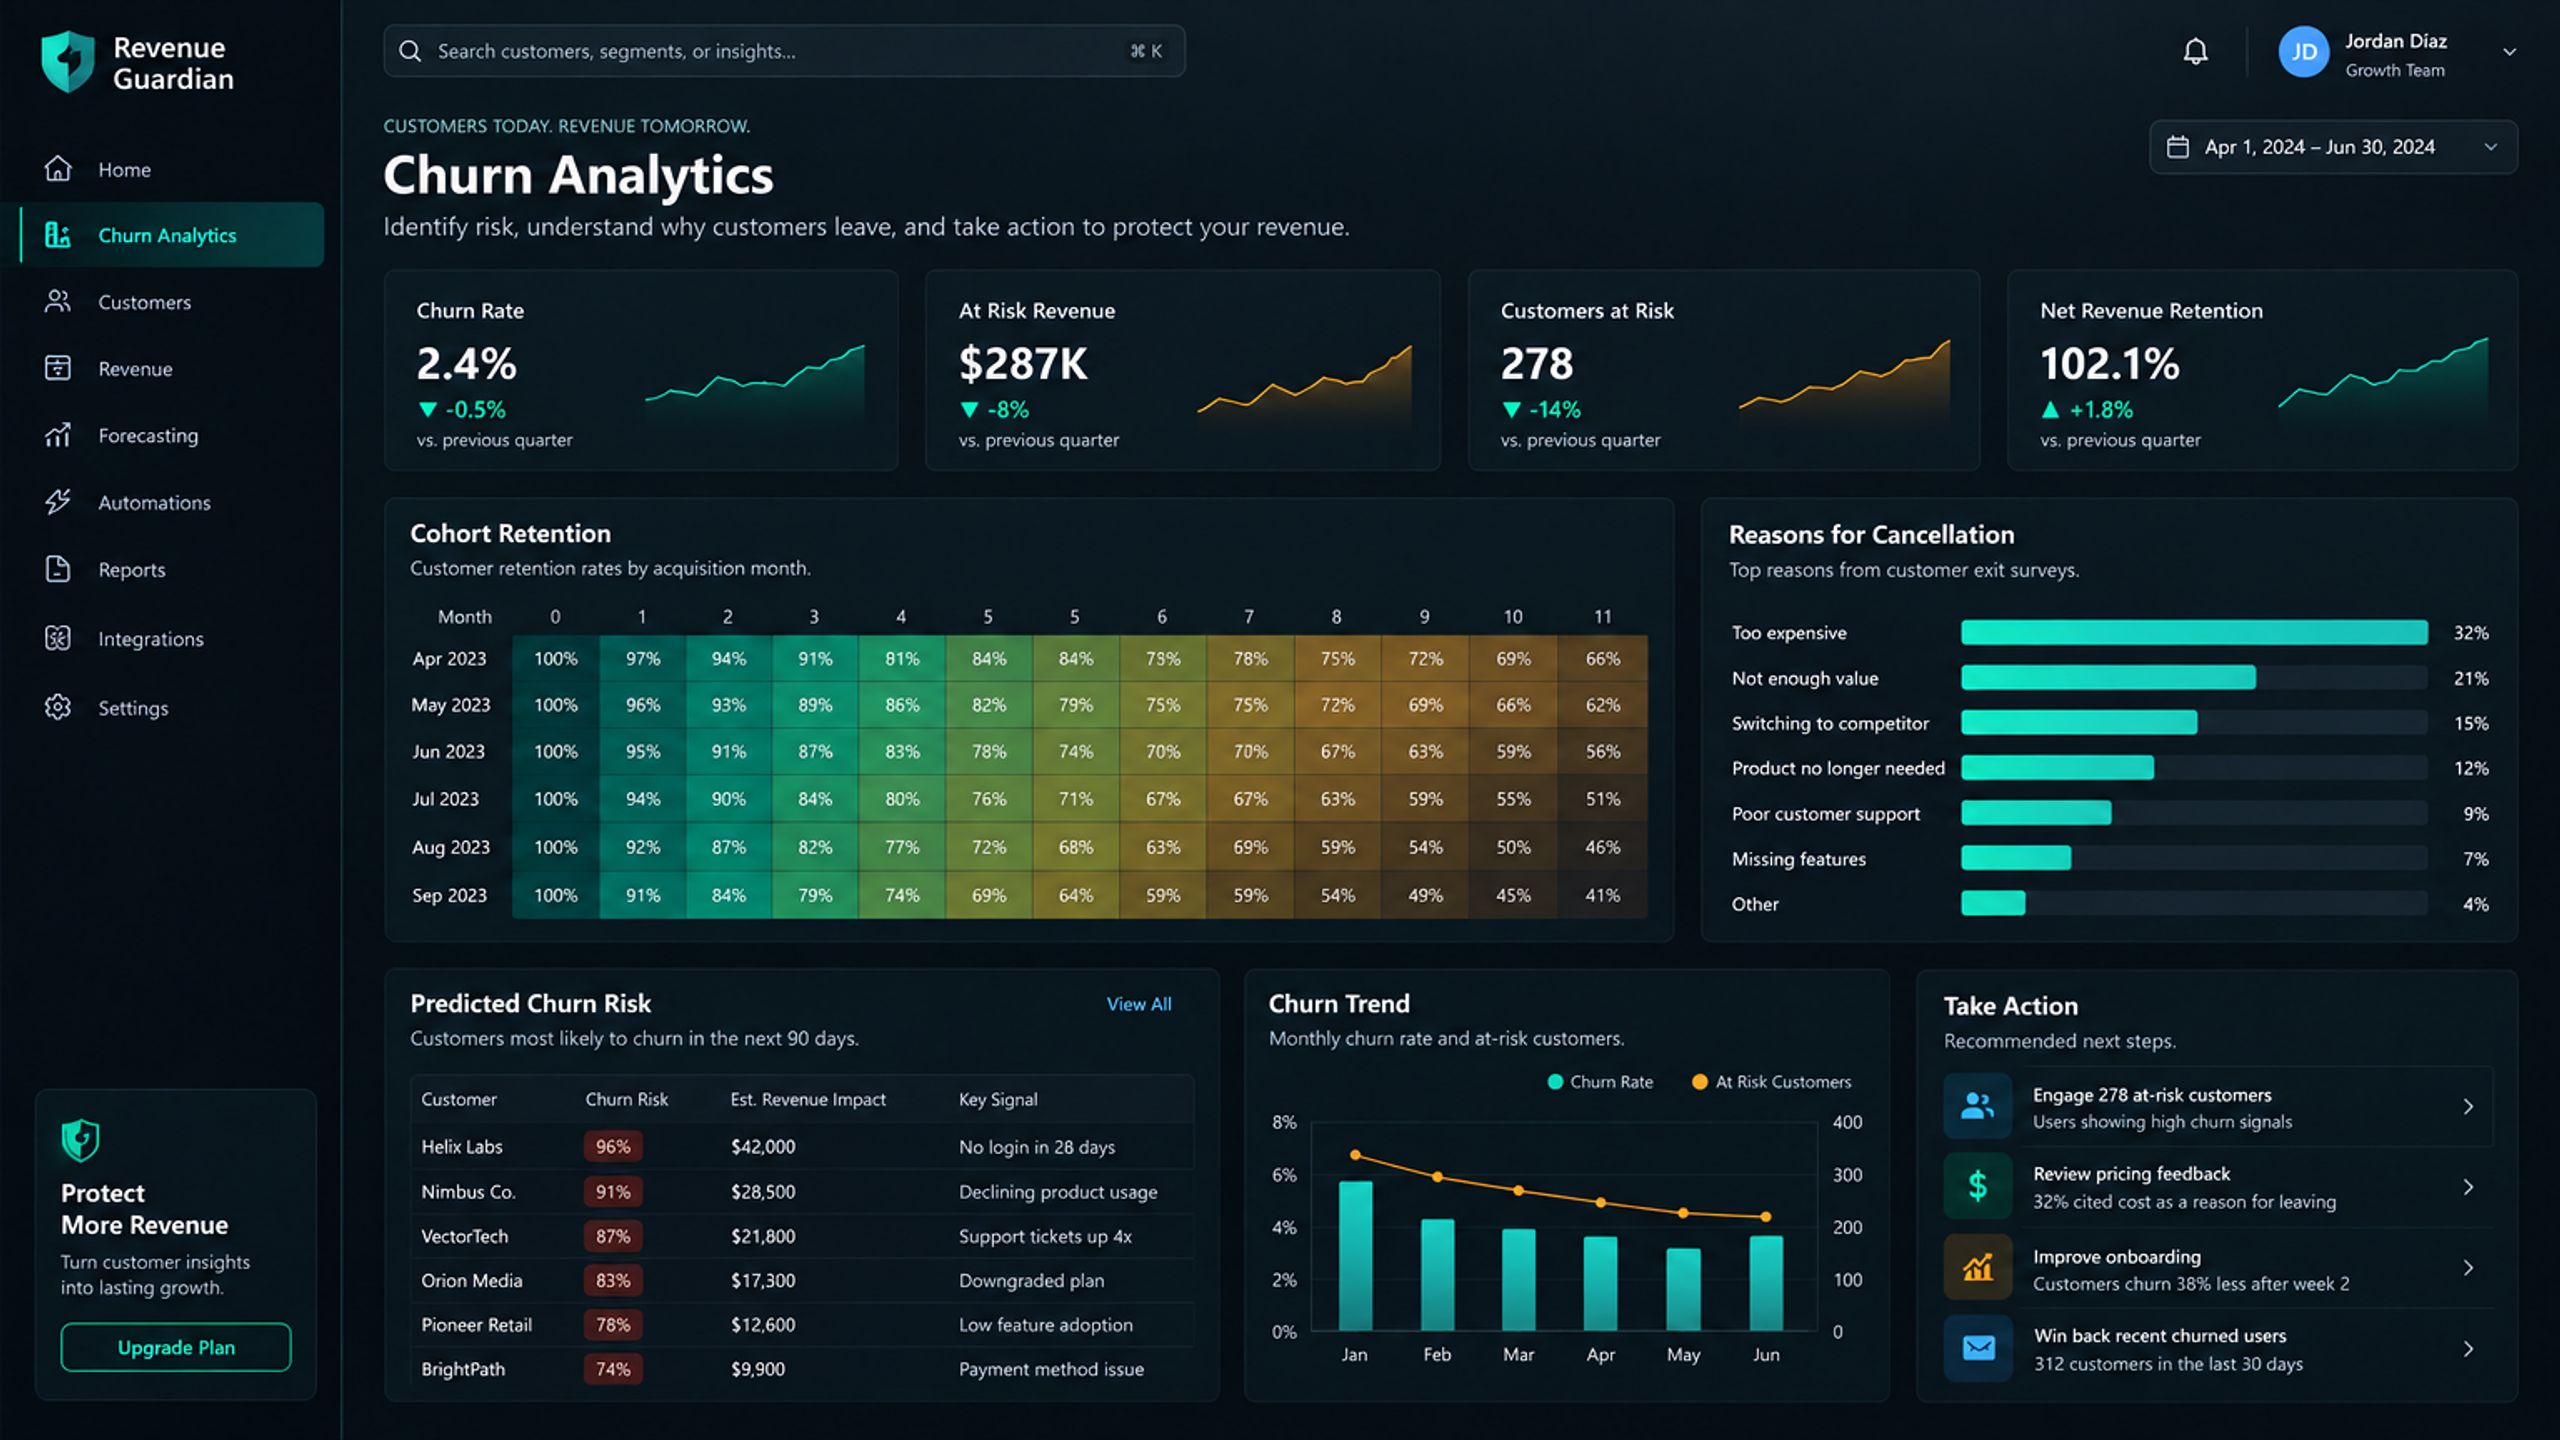Click the dollar icon for pricing feedback
Image resolution: width=2560 pixels, height=1440 pixels.
(x=1977, y=1186)
